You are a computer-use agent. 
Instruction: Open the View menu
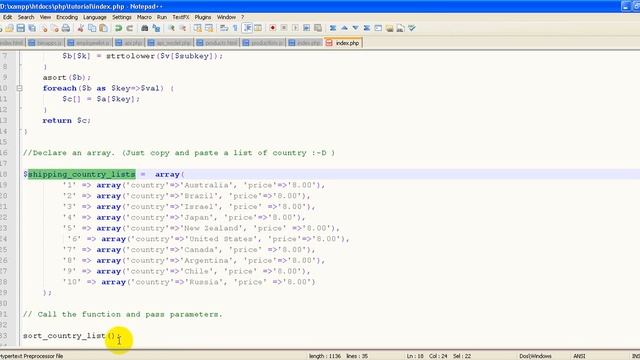pyautogui.click(x=45, y=17)
